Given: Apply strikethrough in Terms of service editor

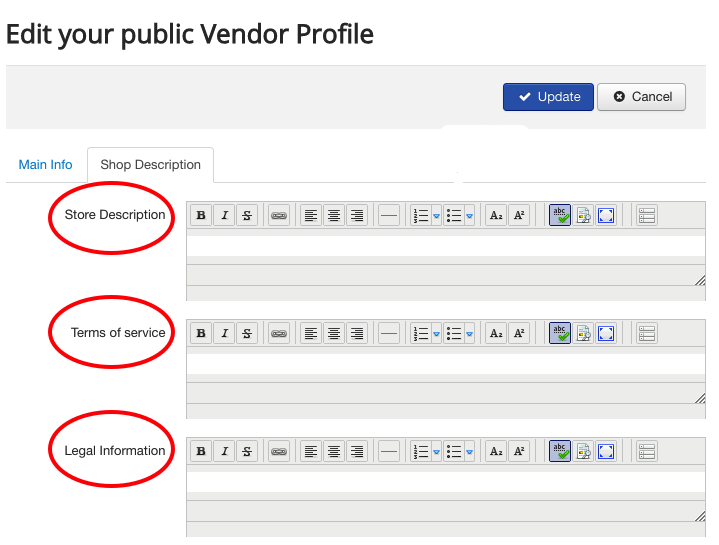Looking at the screenshot, I should (x=247, y=333).
